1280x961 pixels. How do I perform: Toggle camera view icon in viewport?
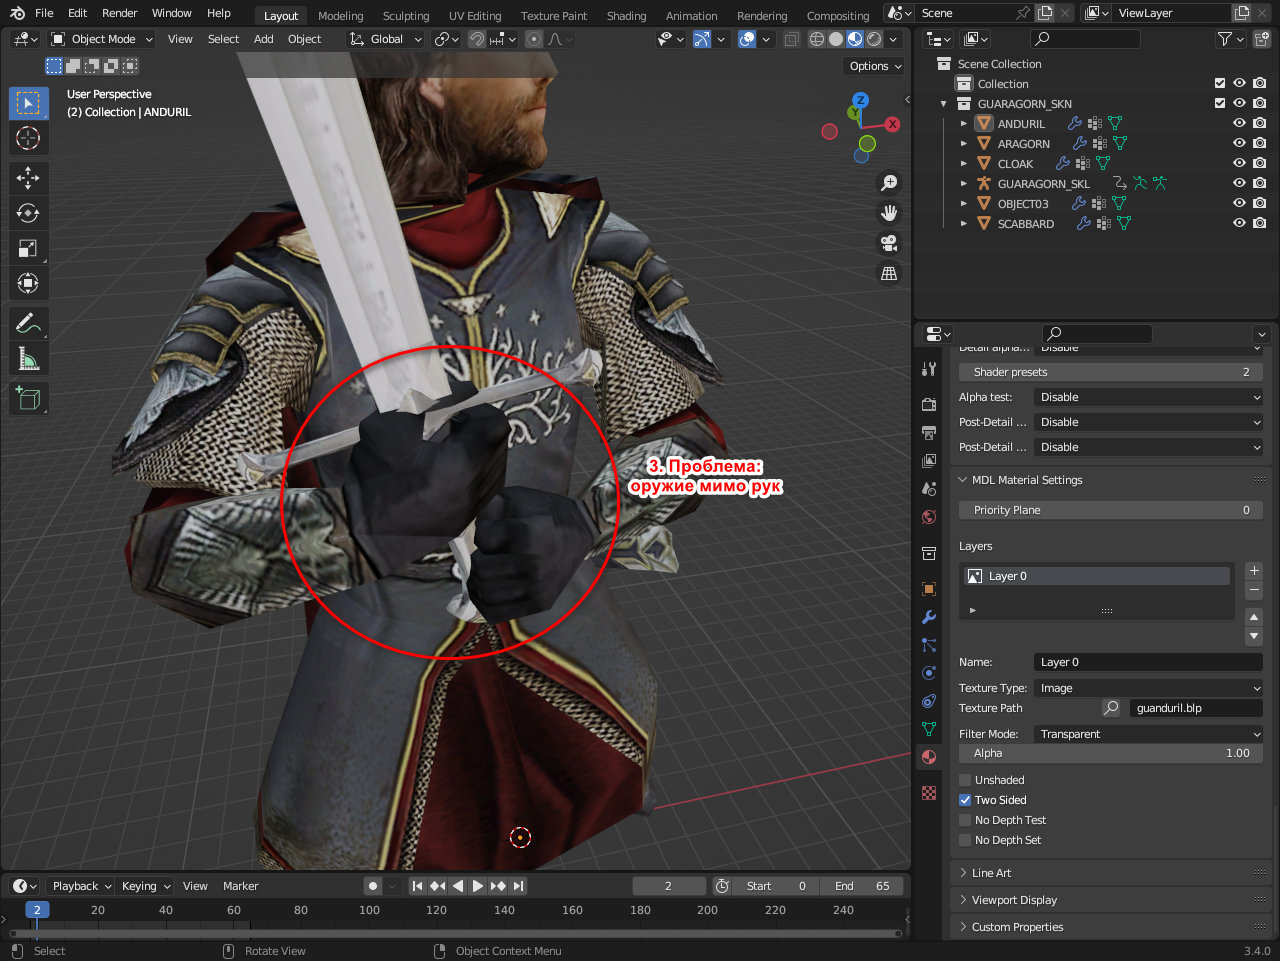pos(888,243)
